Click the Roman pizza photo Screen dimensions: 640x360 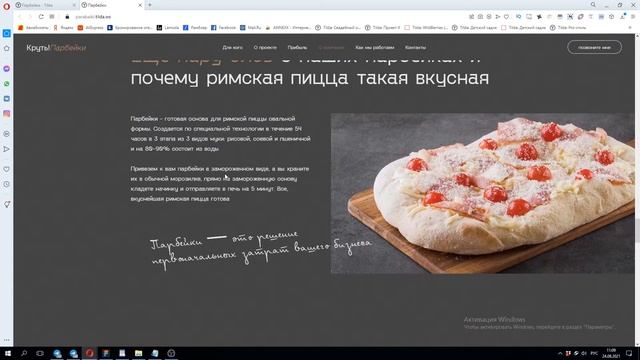[482, 193]
